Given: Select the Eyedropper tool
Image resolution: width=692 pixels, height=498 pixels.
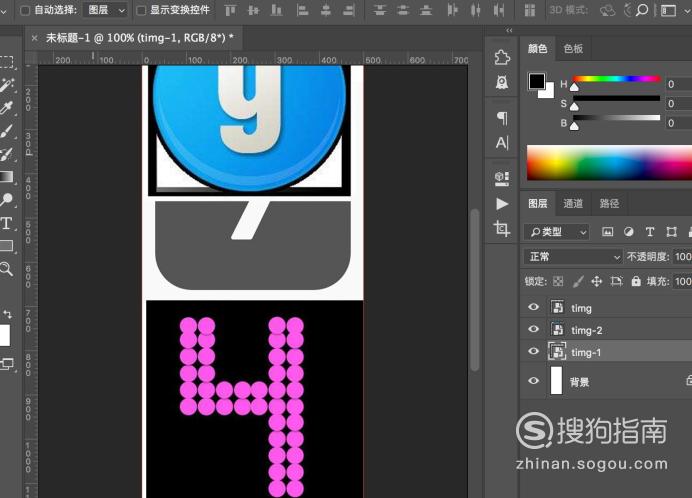Looking at the screenshot, I should click(7, 107).
